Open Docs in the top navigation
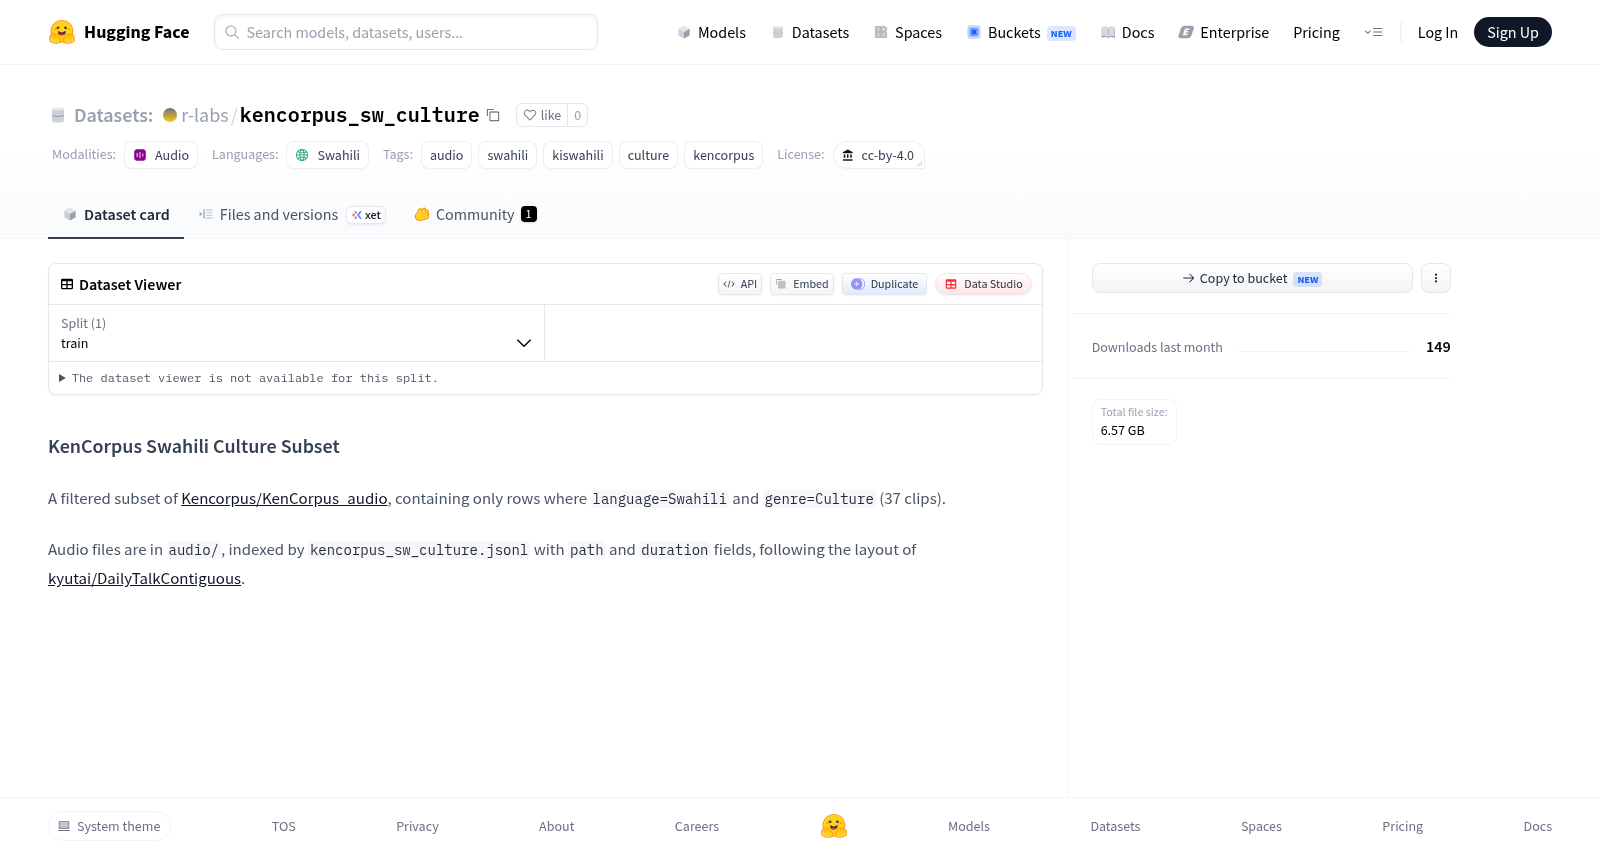 (x=1128, y=32)
